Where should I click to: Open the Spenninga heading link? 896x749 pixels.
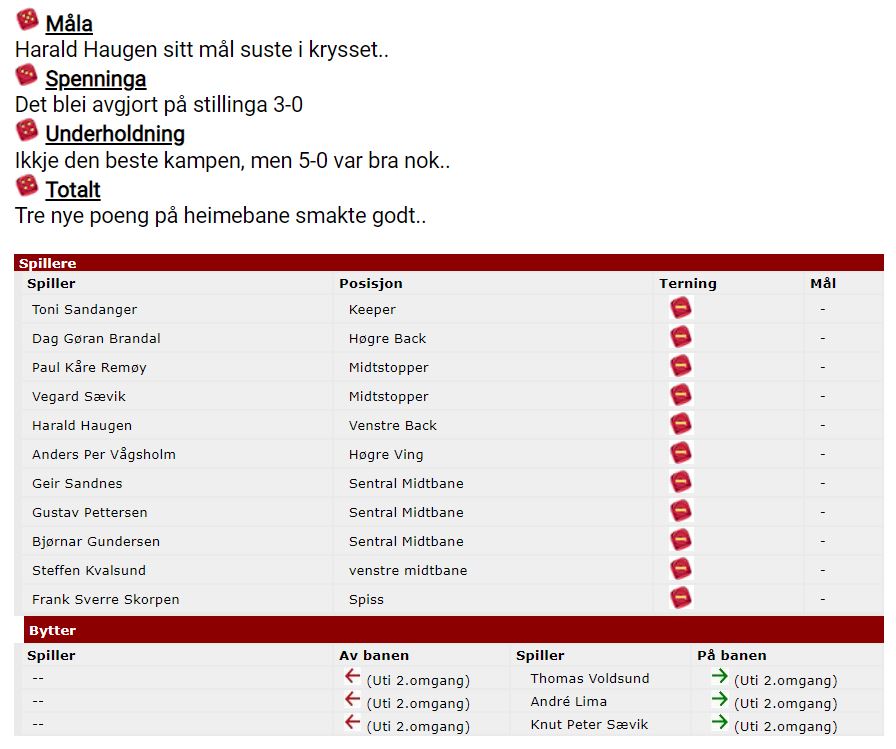click(x=96, y=79)
